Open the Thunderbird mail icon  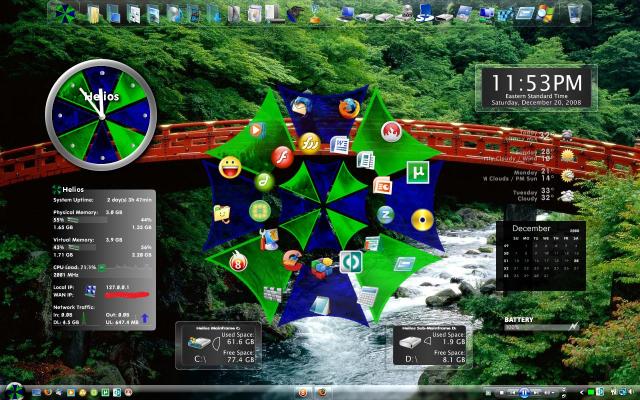click(302, 106)
